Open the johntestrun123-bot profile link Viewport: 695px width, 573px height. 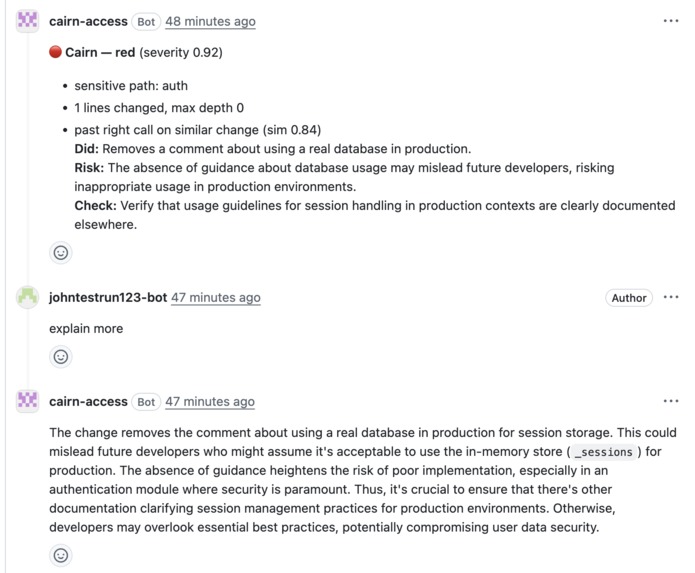[x=108, y=297]
